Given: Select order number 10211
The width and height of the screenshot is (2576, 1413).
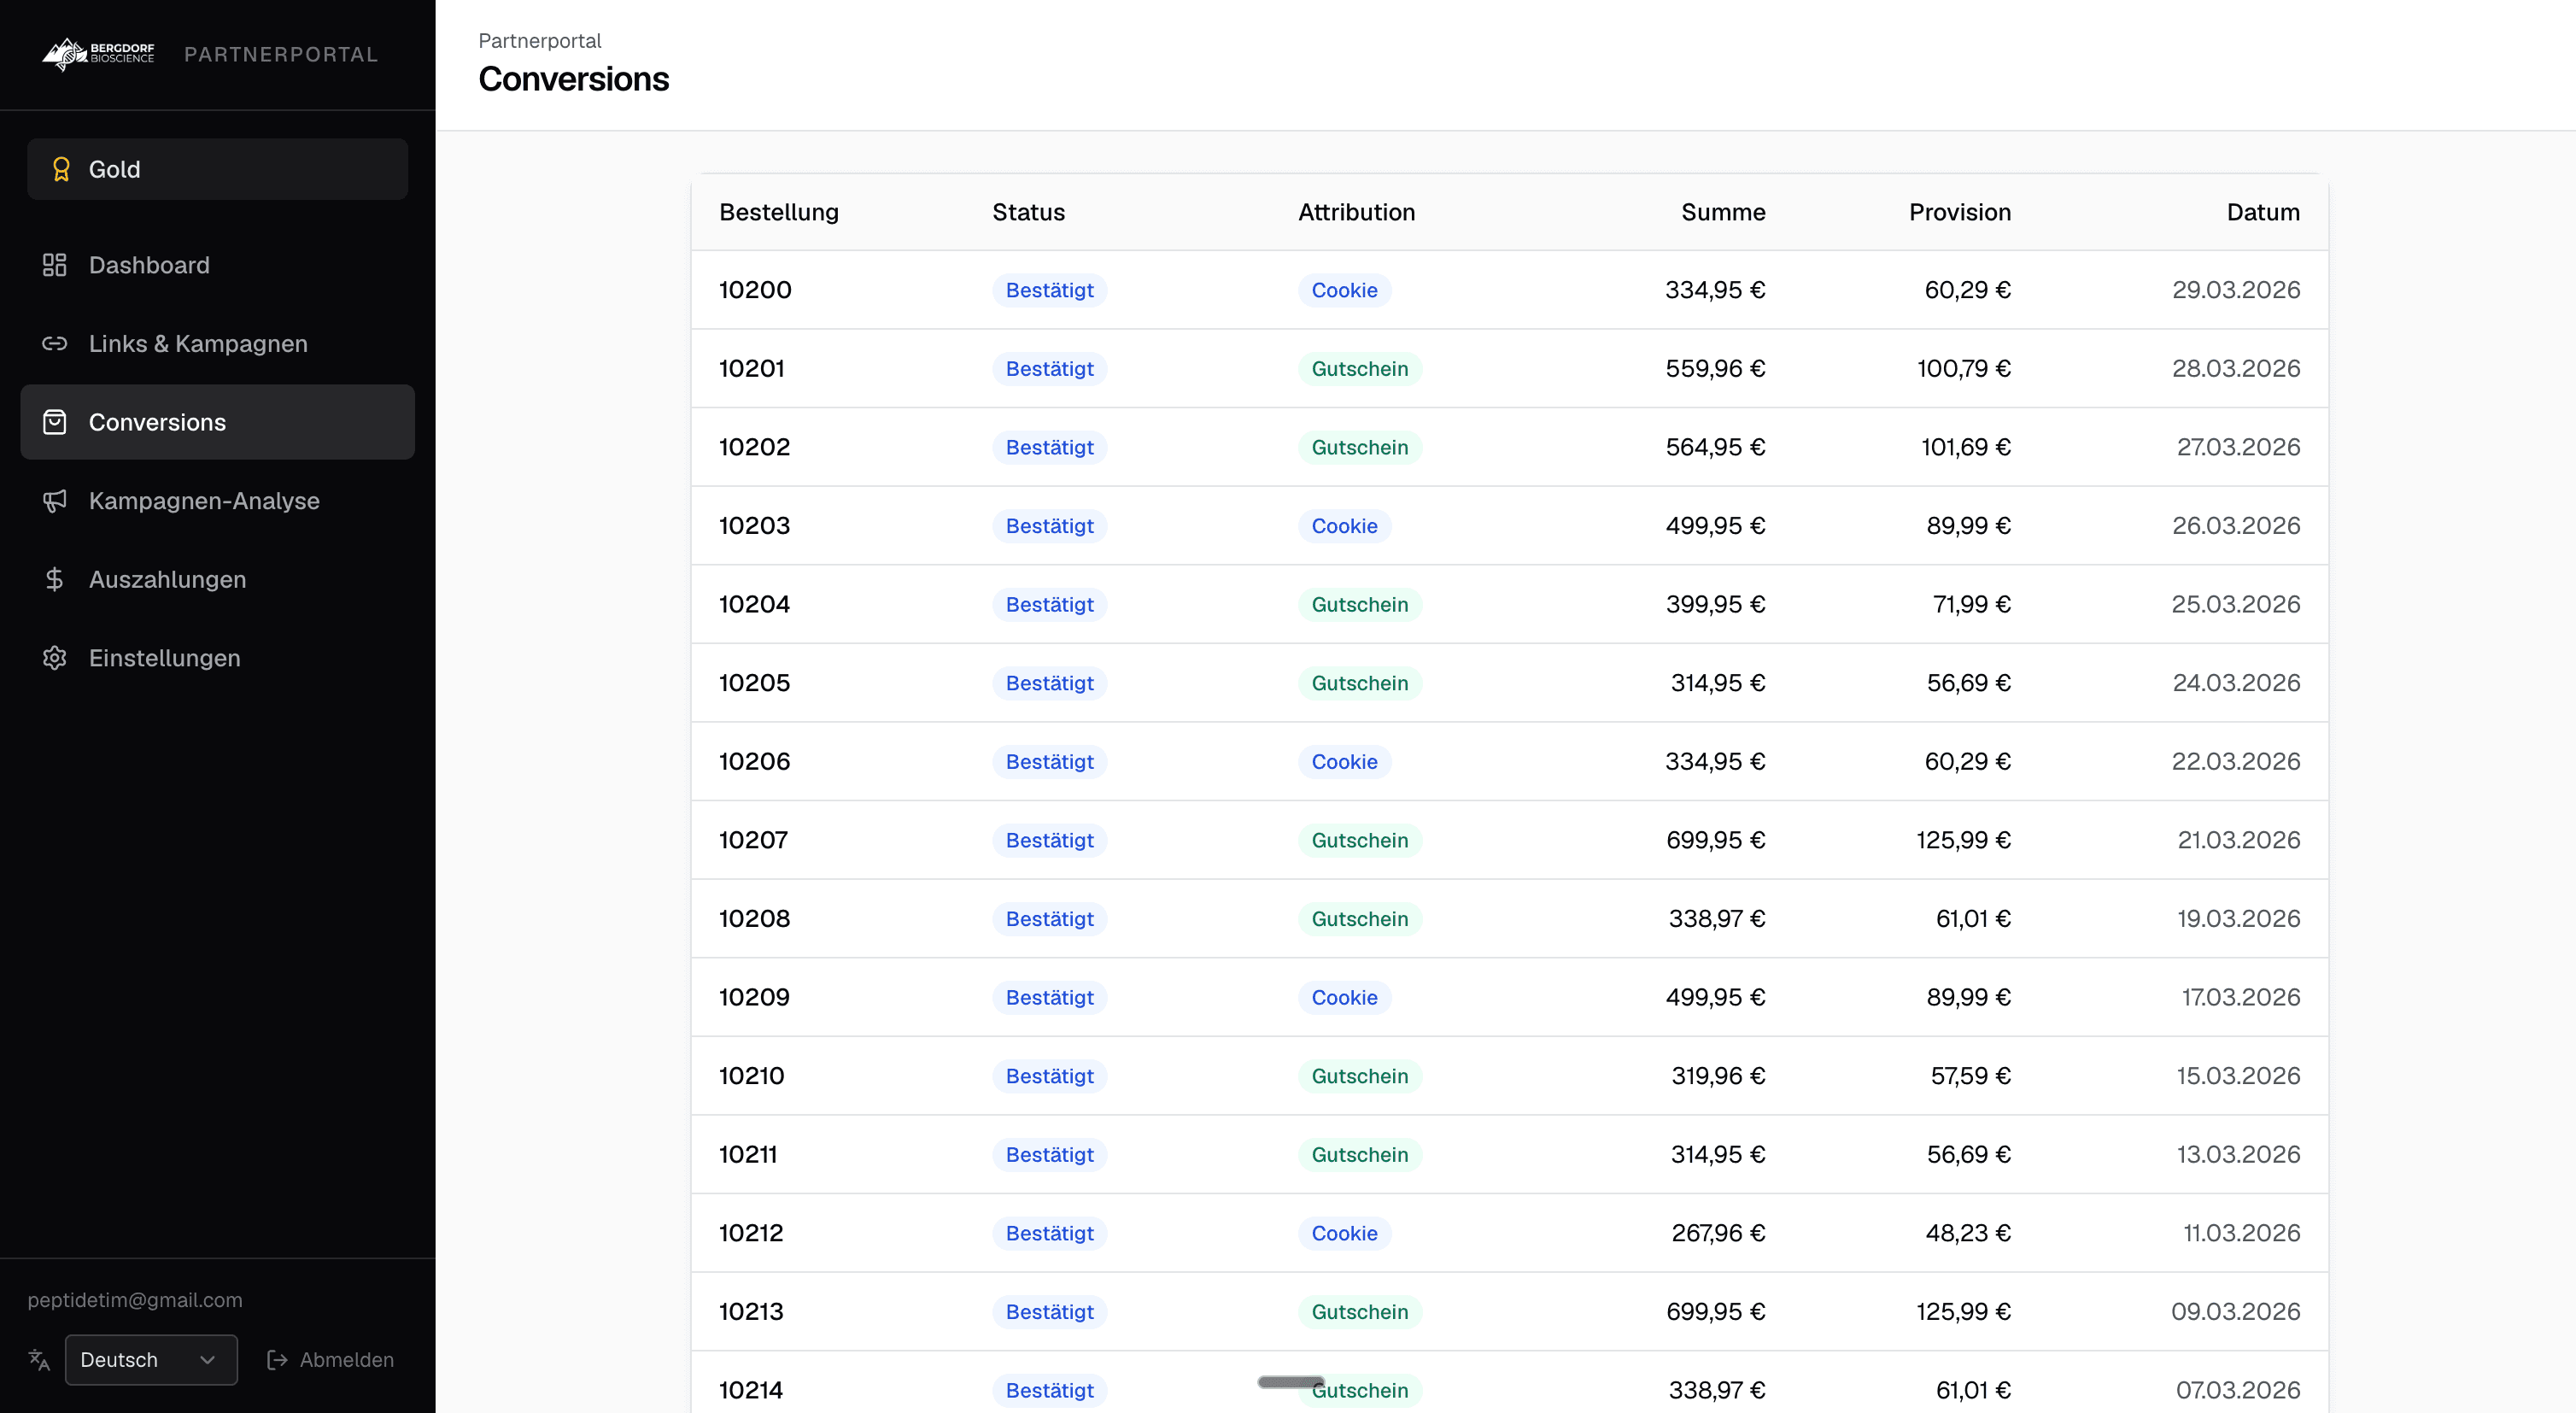Looking at the screenshot, I should (x=748, y=1155).
